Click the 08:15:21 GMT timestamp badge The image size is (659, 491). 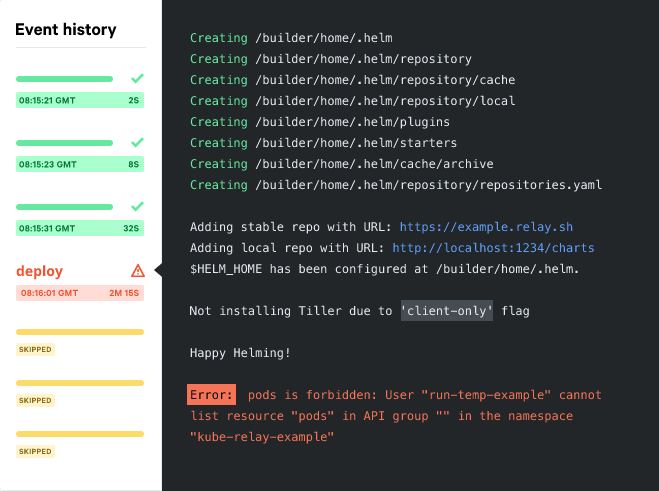80,100
